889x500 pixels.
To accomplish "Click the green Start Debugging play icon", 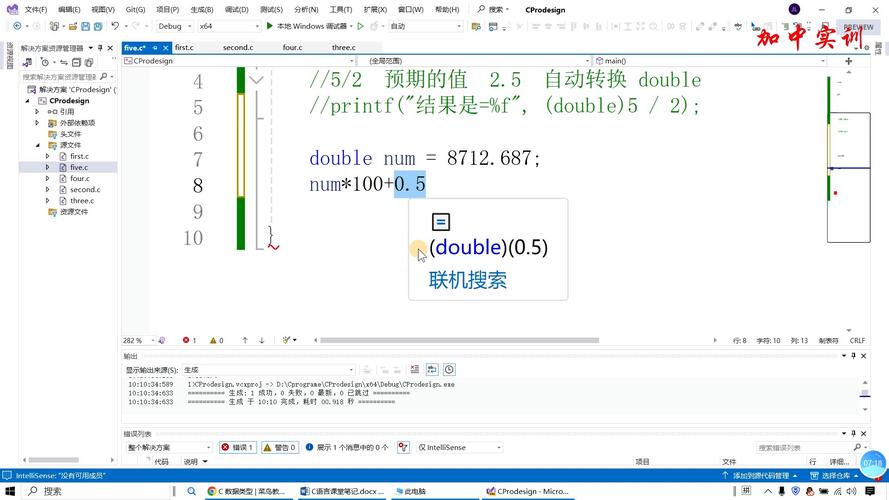I will point(270,26).
